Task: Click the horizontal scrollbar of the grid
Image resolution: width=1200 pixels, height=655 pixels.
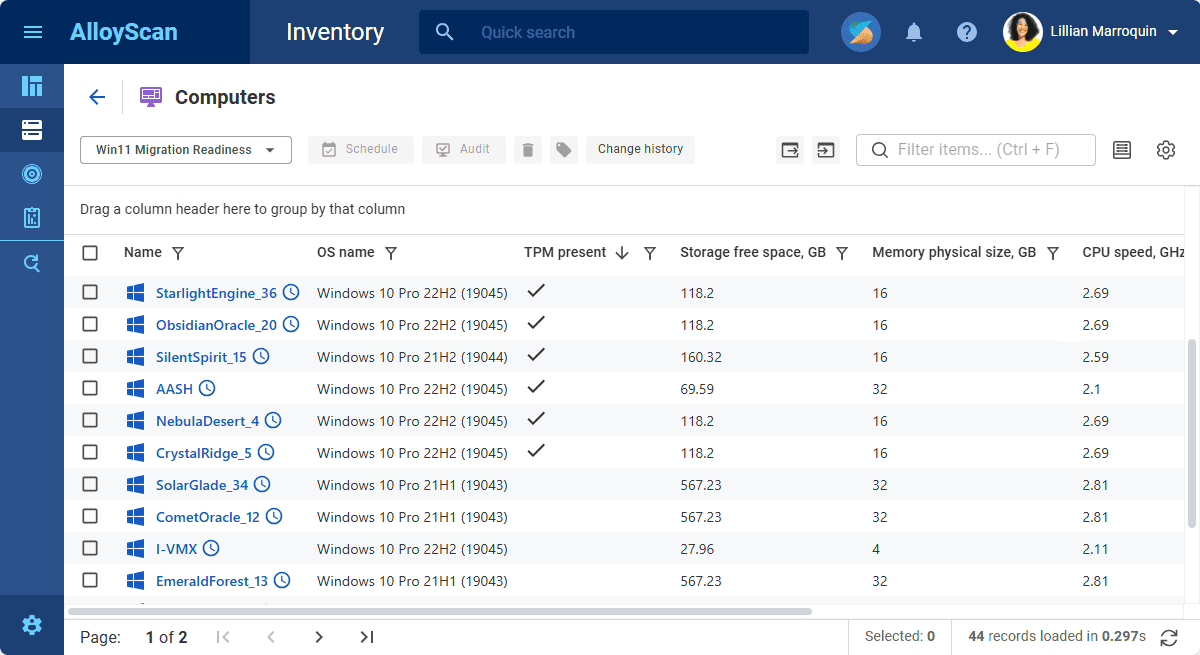Action: coord(440,611)
